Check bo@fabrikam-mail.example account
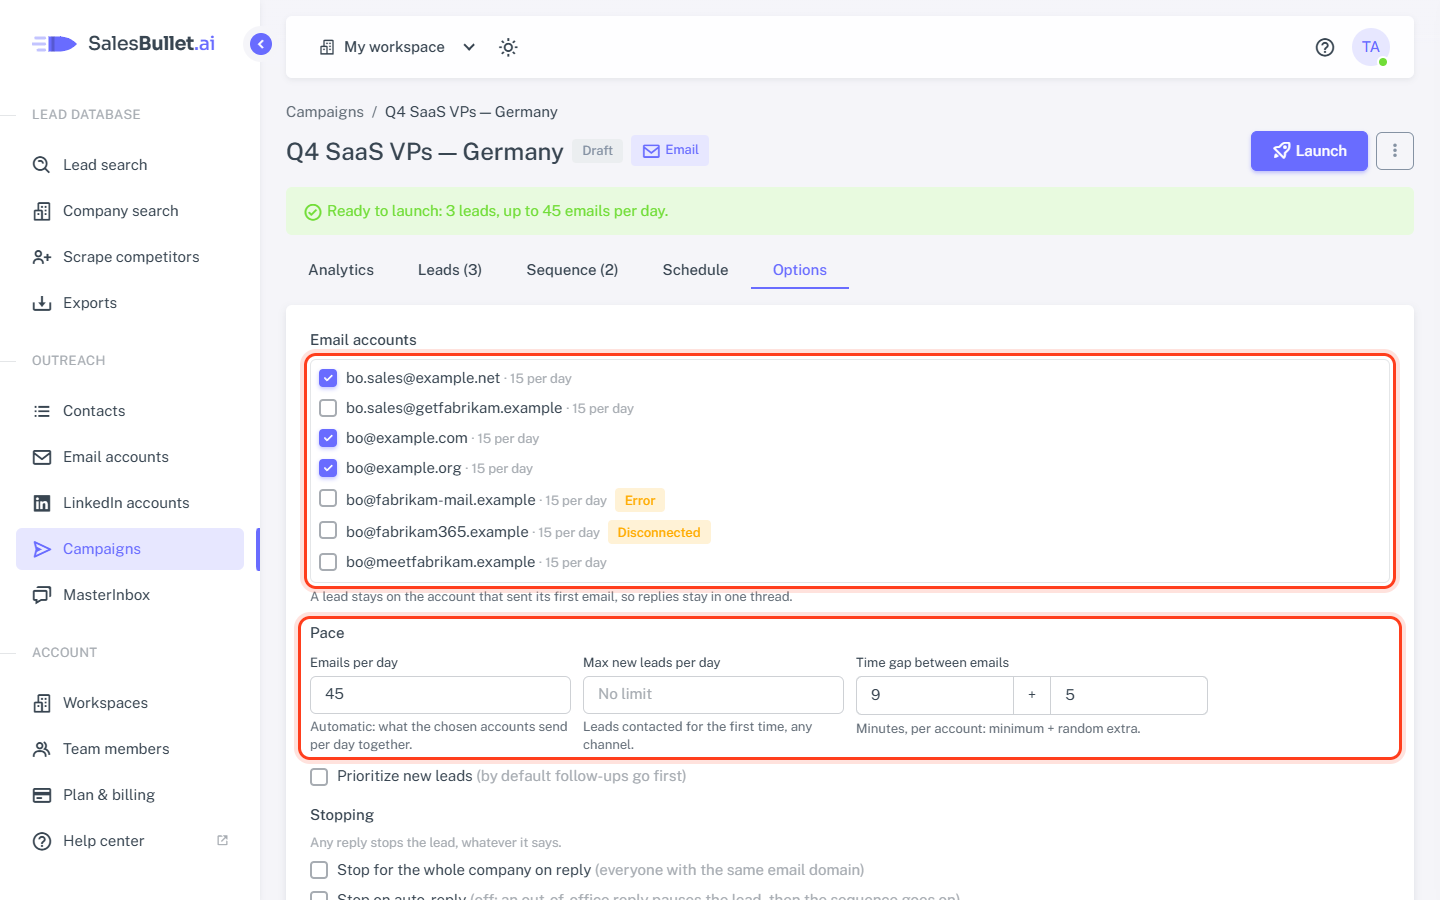Image resolution: width=1440 pixels, height=900 pixels. click(328, 498)
